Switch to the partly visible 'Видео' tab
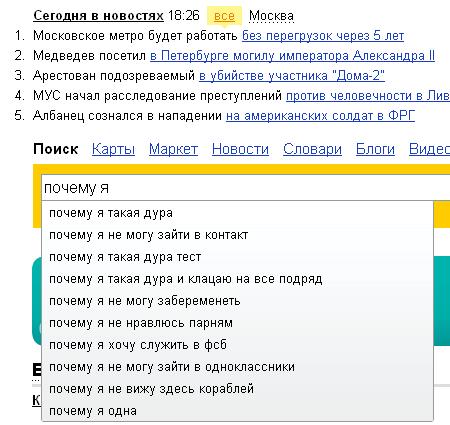Image resolution: width=450 pixels, height=425 pixels. 429,149
